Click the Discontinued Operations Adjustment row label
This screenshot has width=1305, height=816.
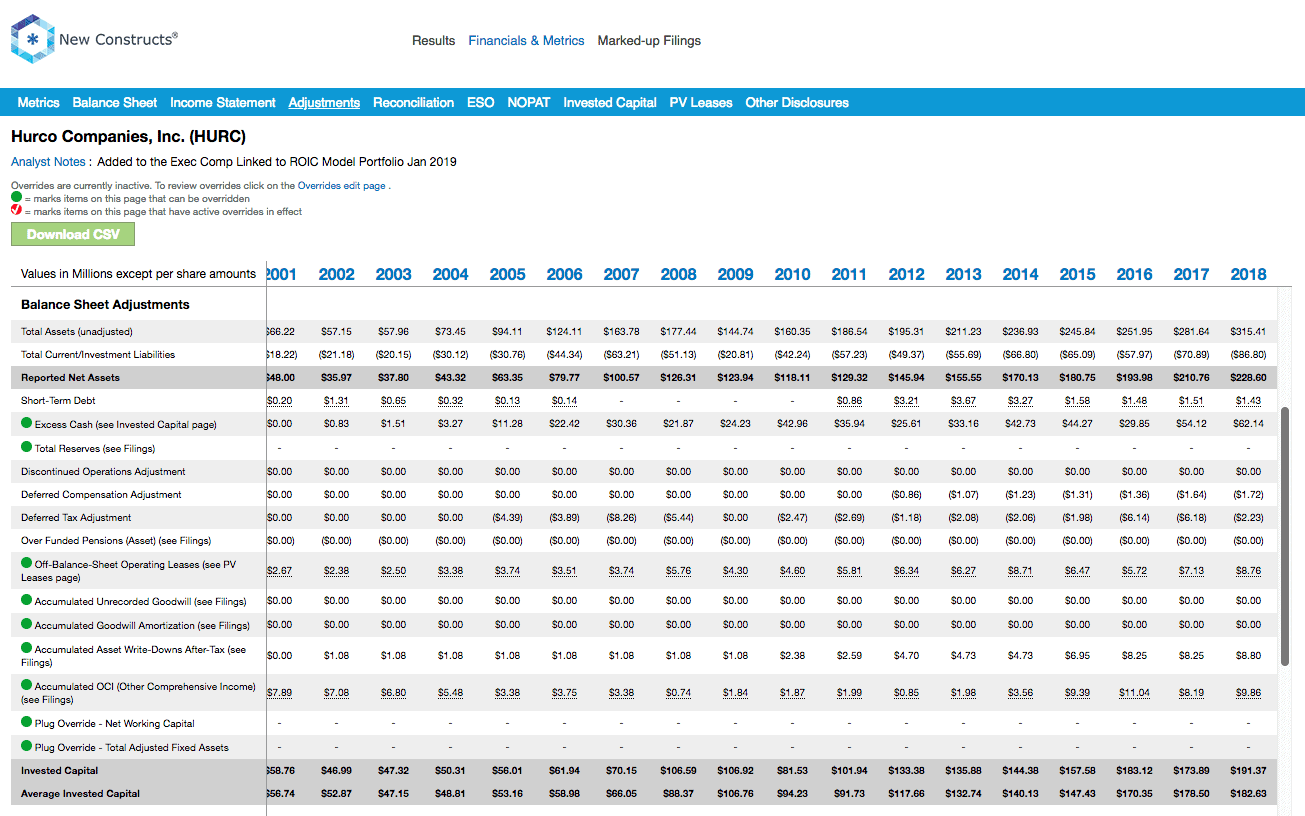pos(103,471)
